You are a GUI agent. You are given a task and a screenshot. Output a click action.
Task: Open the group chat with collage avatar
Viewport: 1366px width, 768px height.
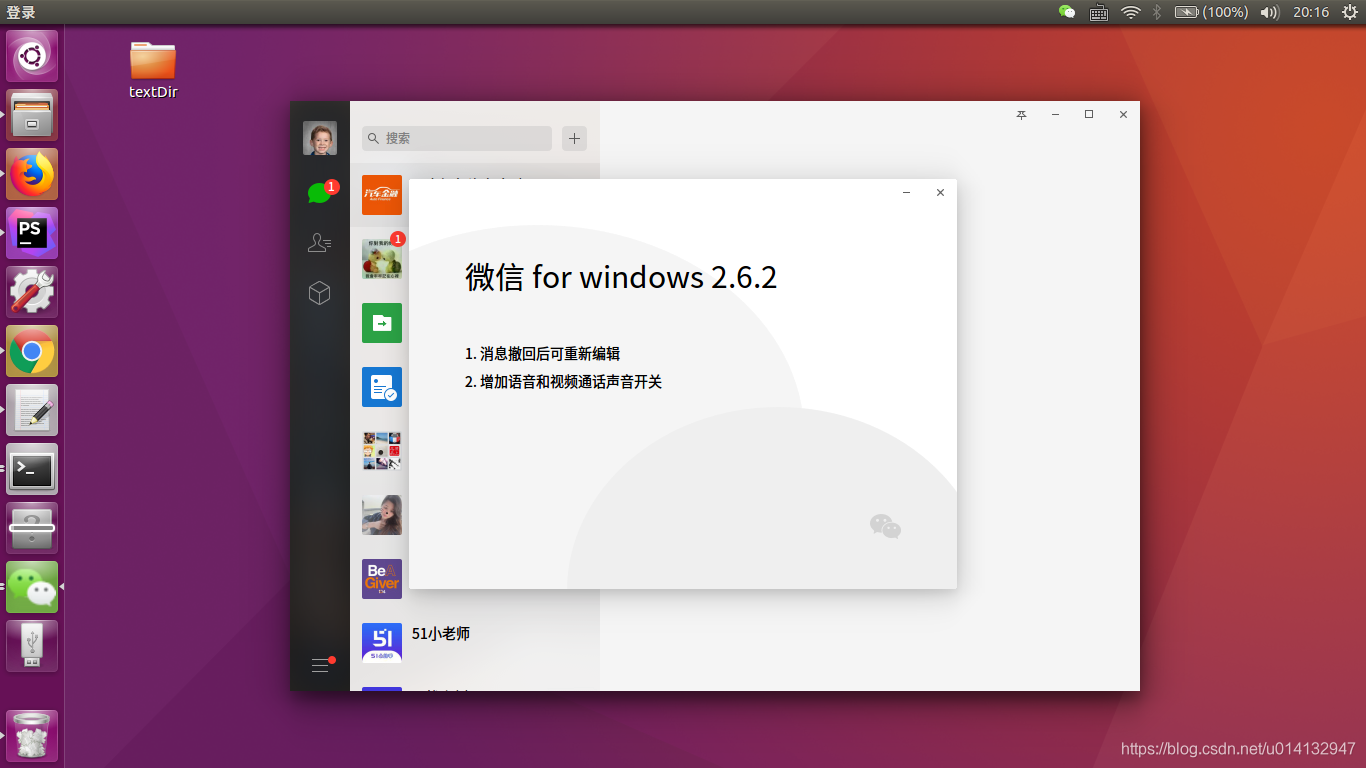click(x=382, y=451)
